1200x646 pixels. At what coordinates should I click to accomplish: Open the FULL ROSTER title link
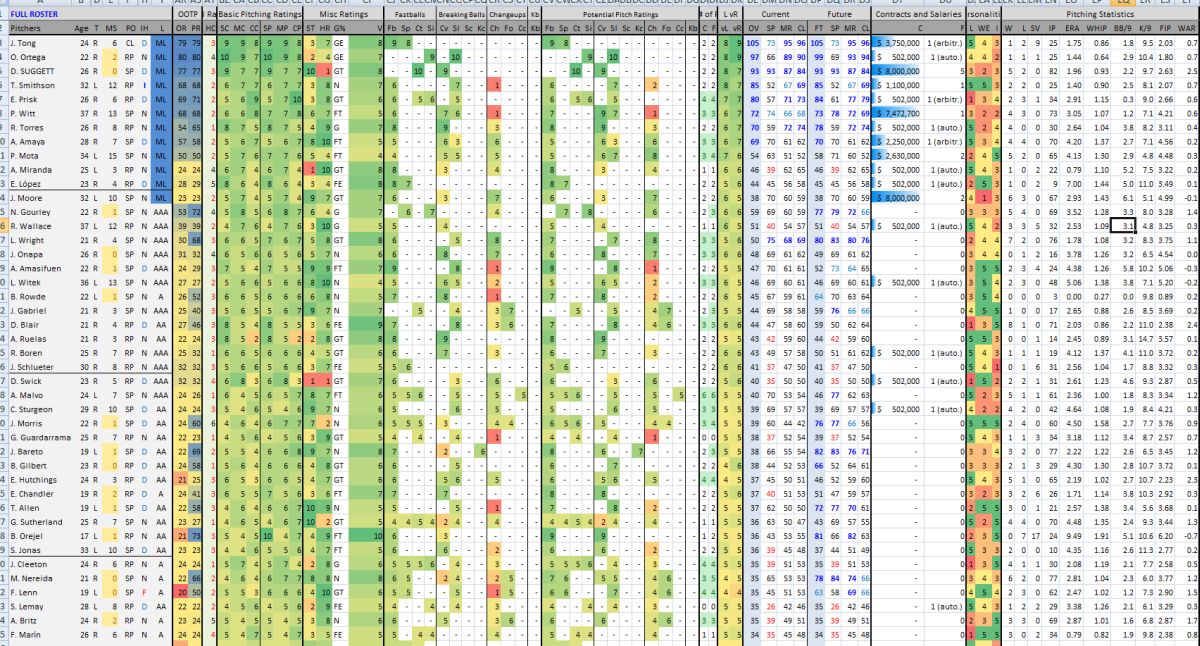(x=34, y=16)
